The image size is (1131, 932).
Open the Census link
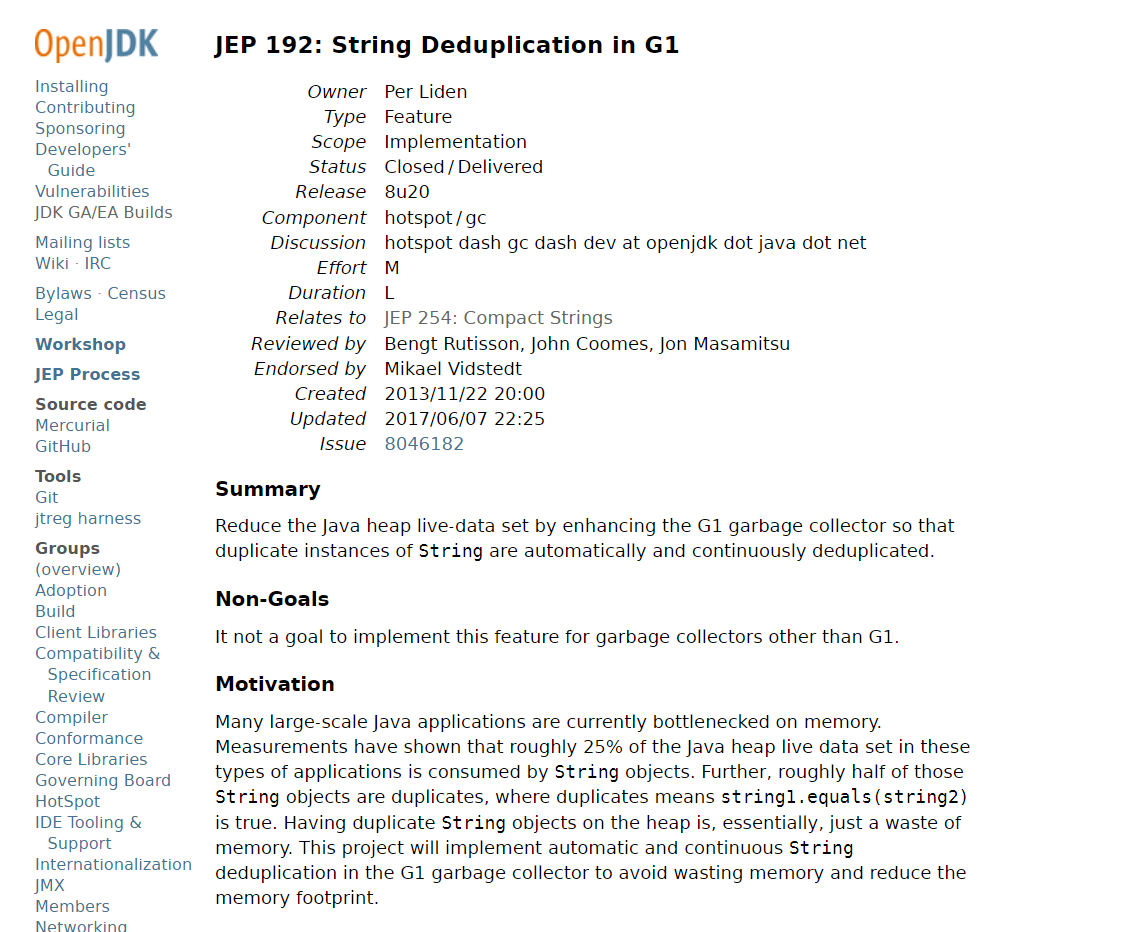point(136,294)
